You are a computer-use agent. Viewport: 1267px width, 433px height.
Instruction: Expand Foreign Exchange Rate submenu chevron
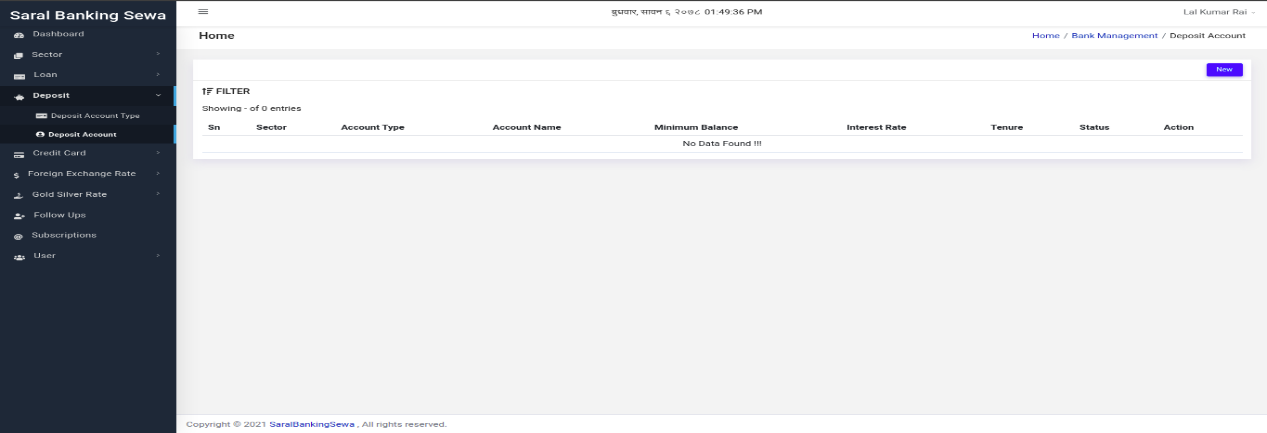tap(158, 173)
